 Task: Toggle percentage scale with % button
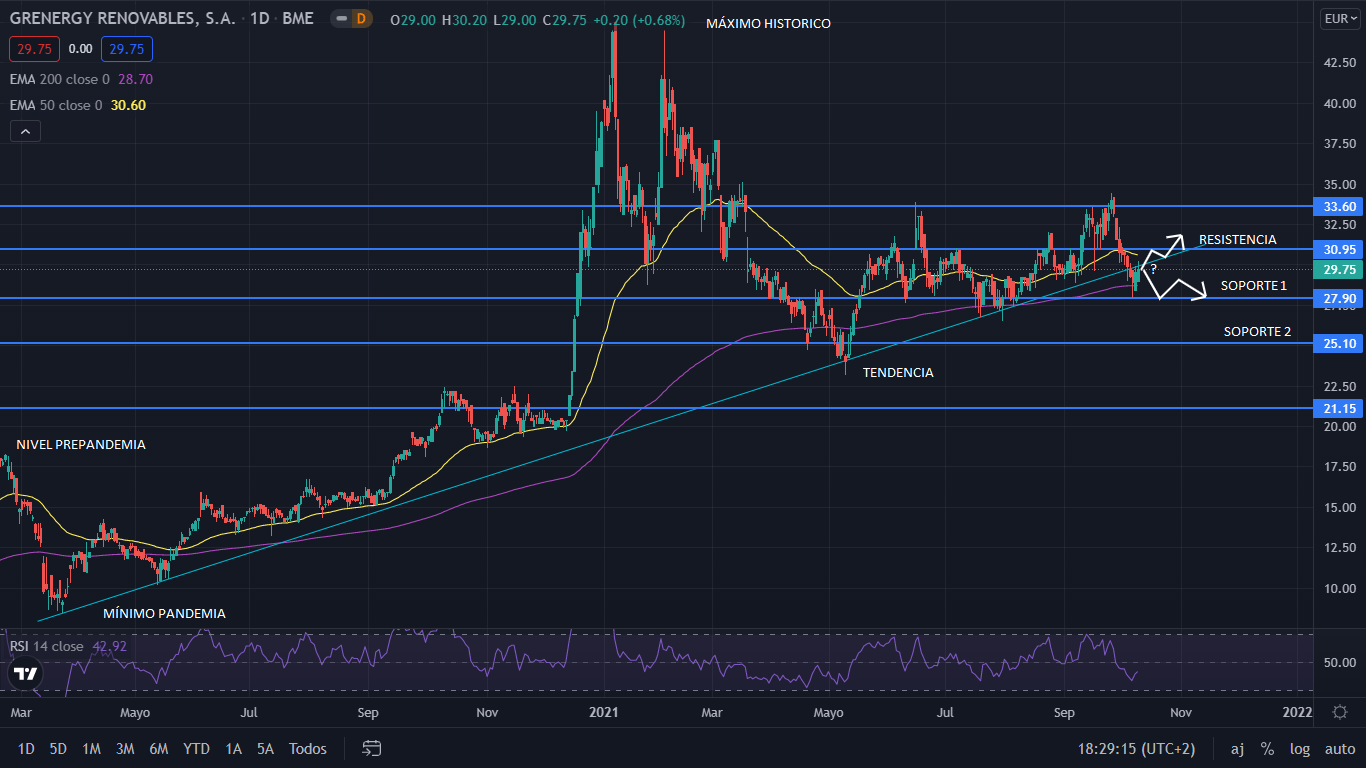[x=1267, y=748]
